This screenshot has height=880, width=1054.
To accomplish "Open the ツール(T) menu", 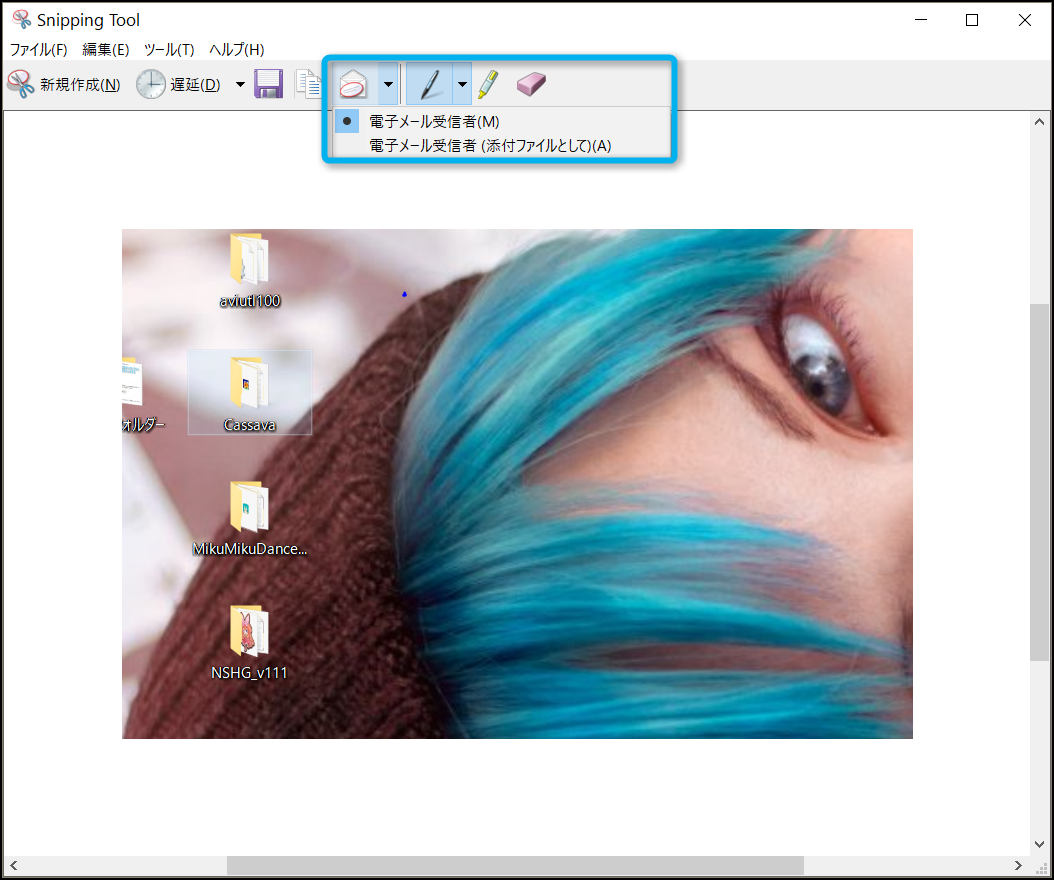I will click(x=169, y=49).
